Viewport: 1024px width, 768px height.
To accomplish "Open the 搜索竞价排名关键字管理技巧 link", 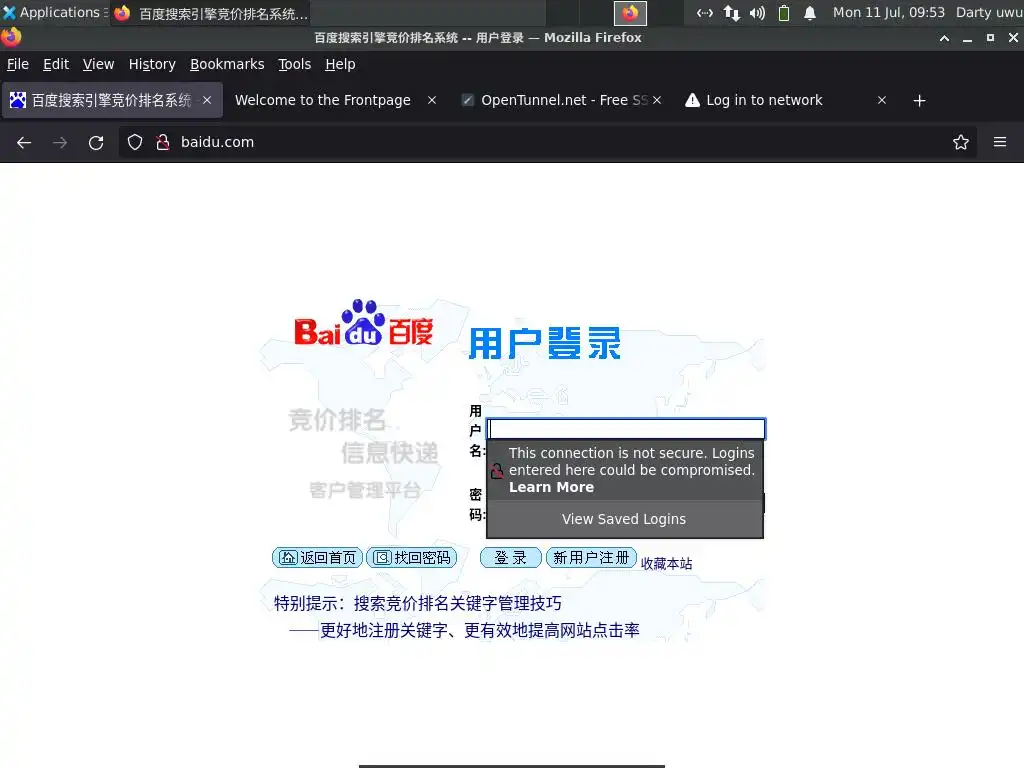I will (458, 603).
